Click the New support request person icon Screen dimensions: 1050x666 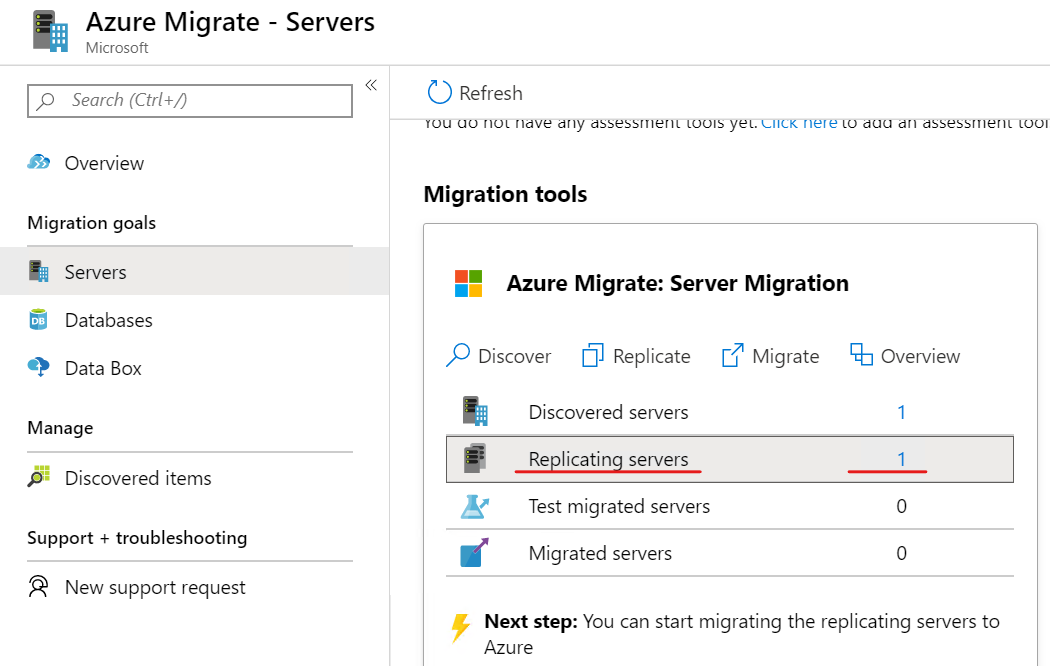pyautogui.click(x=38, y=586)
